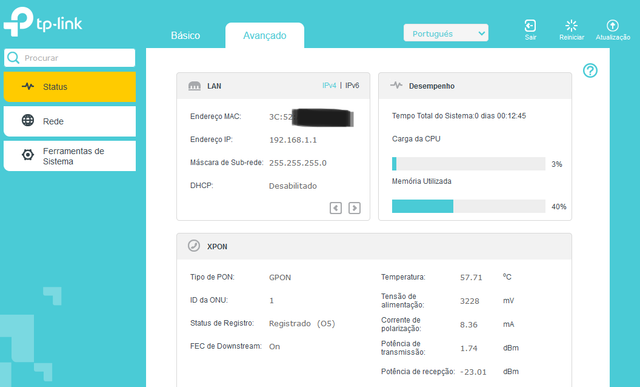The width and height of the screenshot is (640, 387).
Task: Click the Tipo de PON value GPON
Action: tap(280, 278)
